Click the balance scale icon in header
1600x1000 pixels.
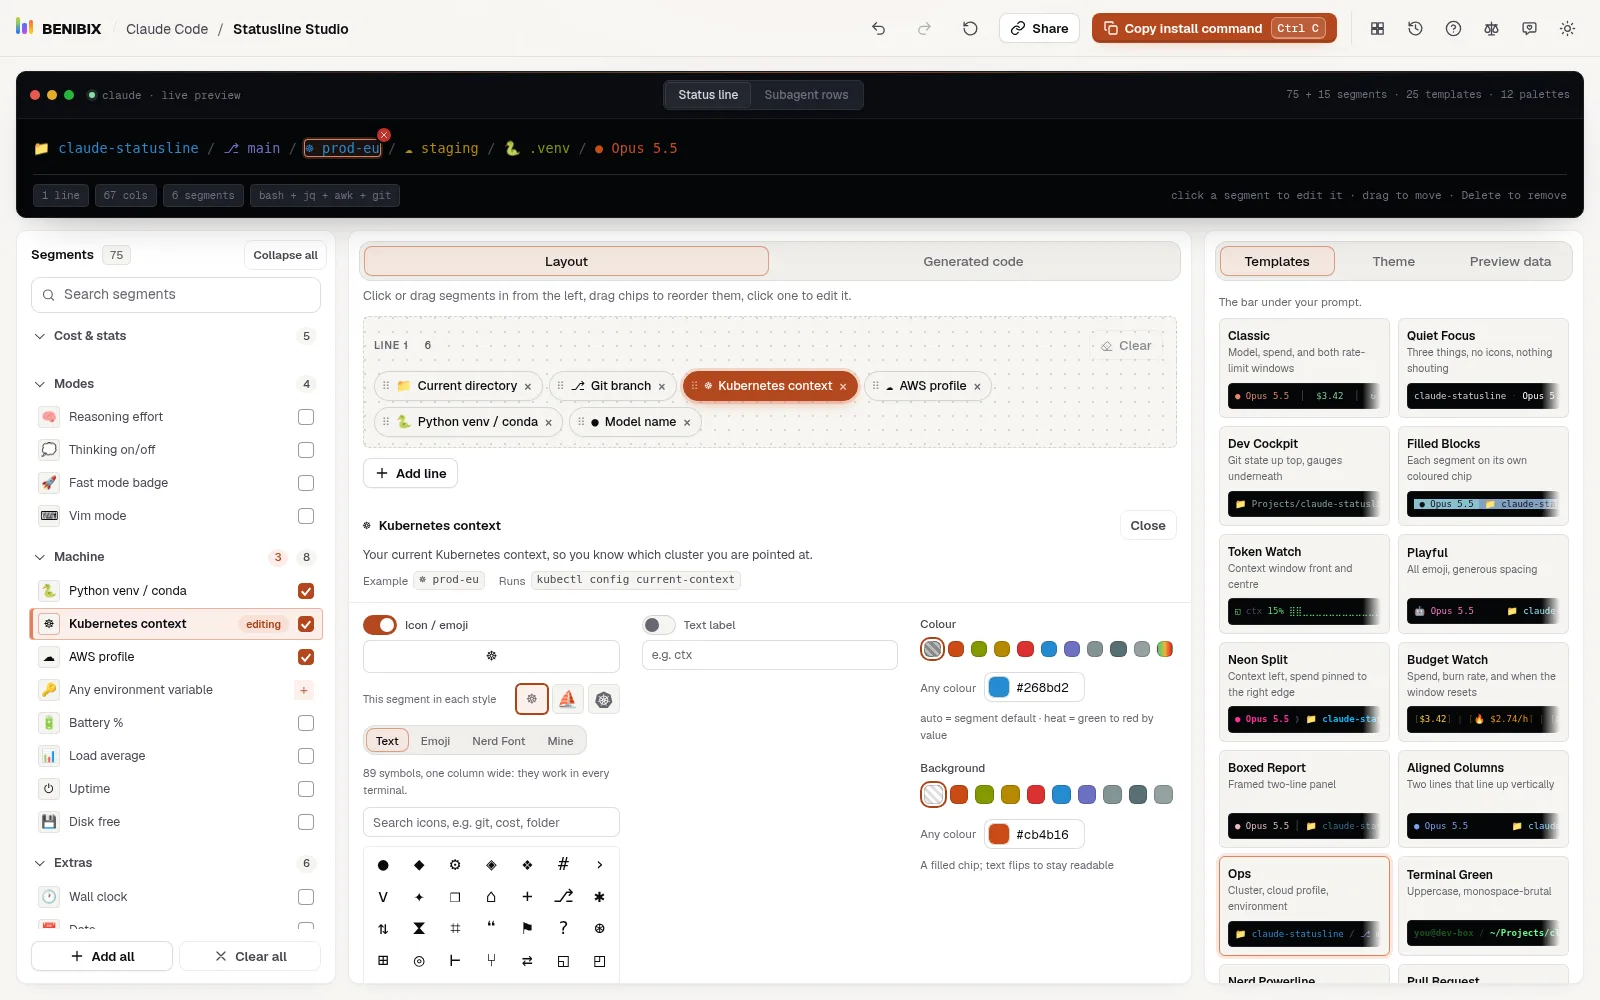tap(1491, 29)
